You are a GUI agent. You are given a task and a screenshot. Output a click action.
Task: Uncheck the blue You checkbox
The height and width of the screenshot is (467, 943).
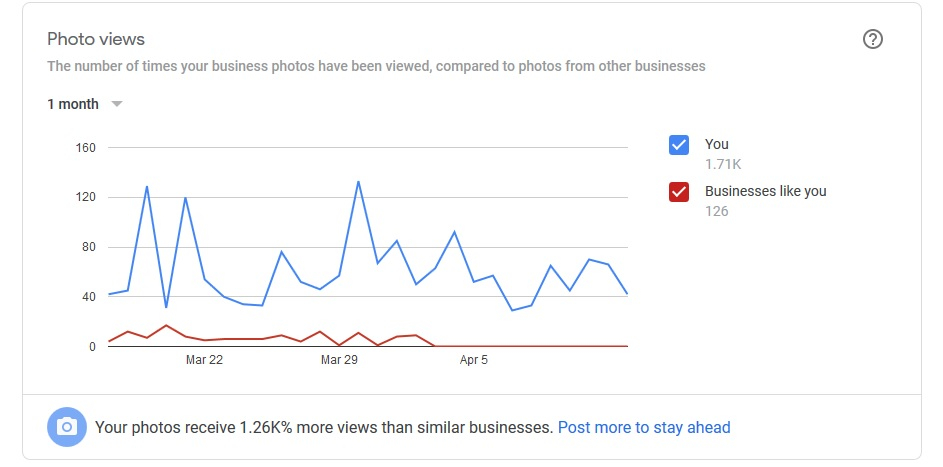(x=679, y=145)
